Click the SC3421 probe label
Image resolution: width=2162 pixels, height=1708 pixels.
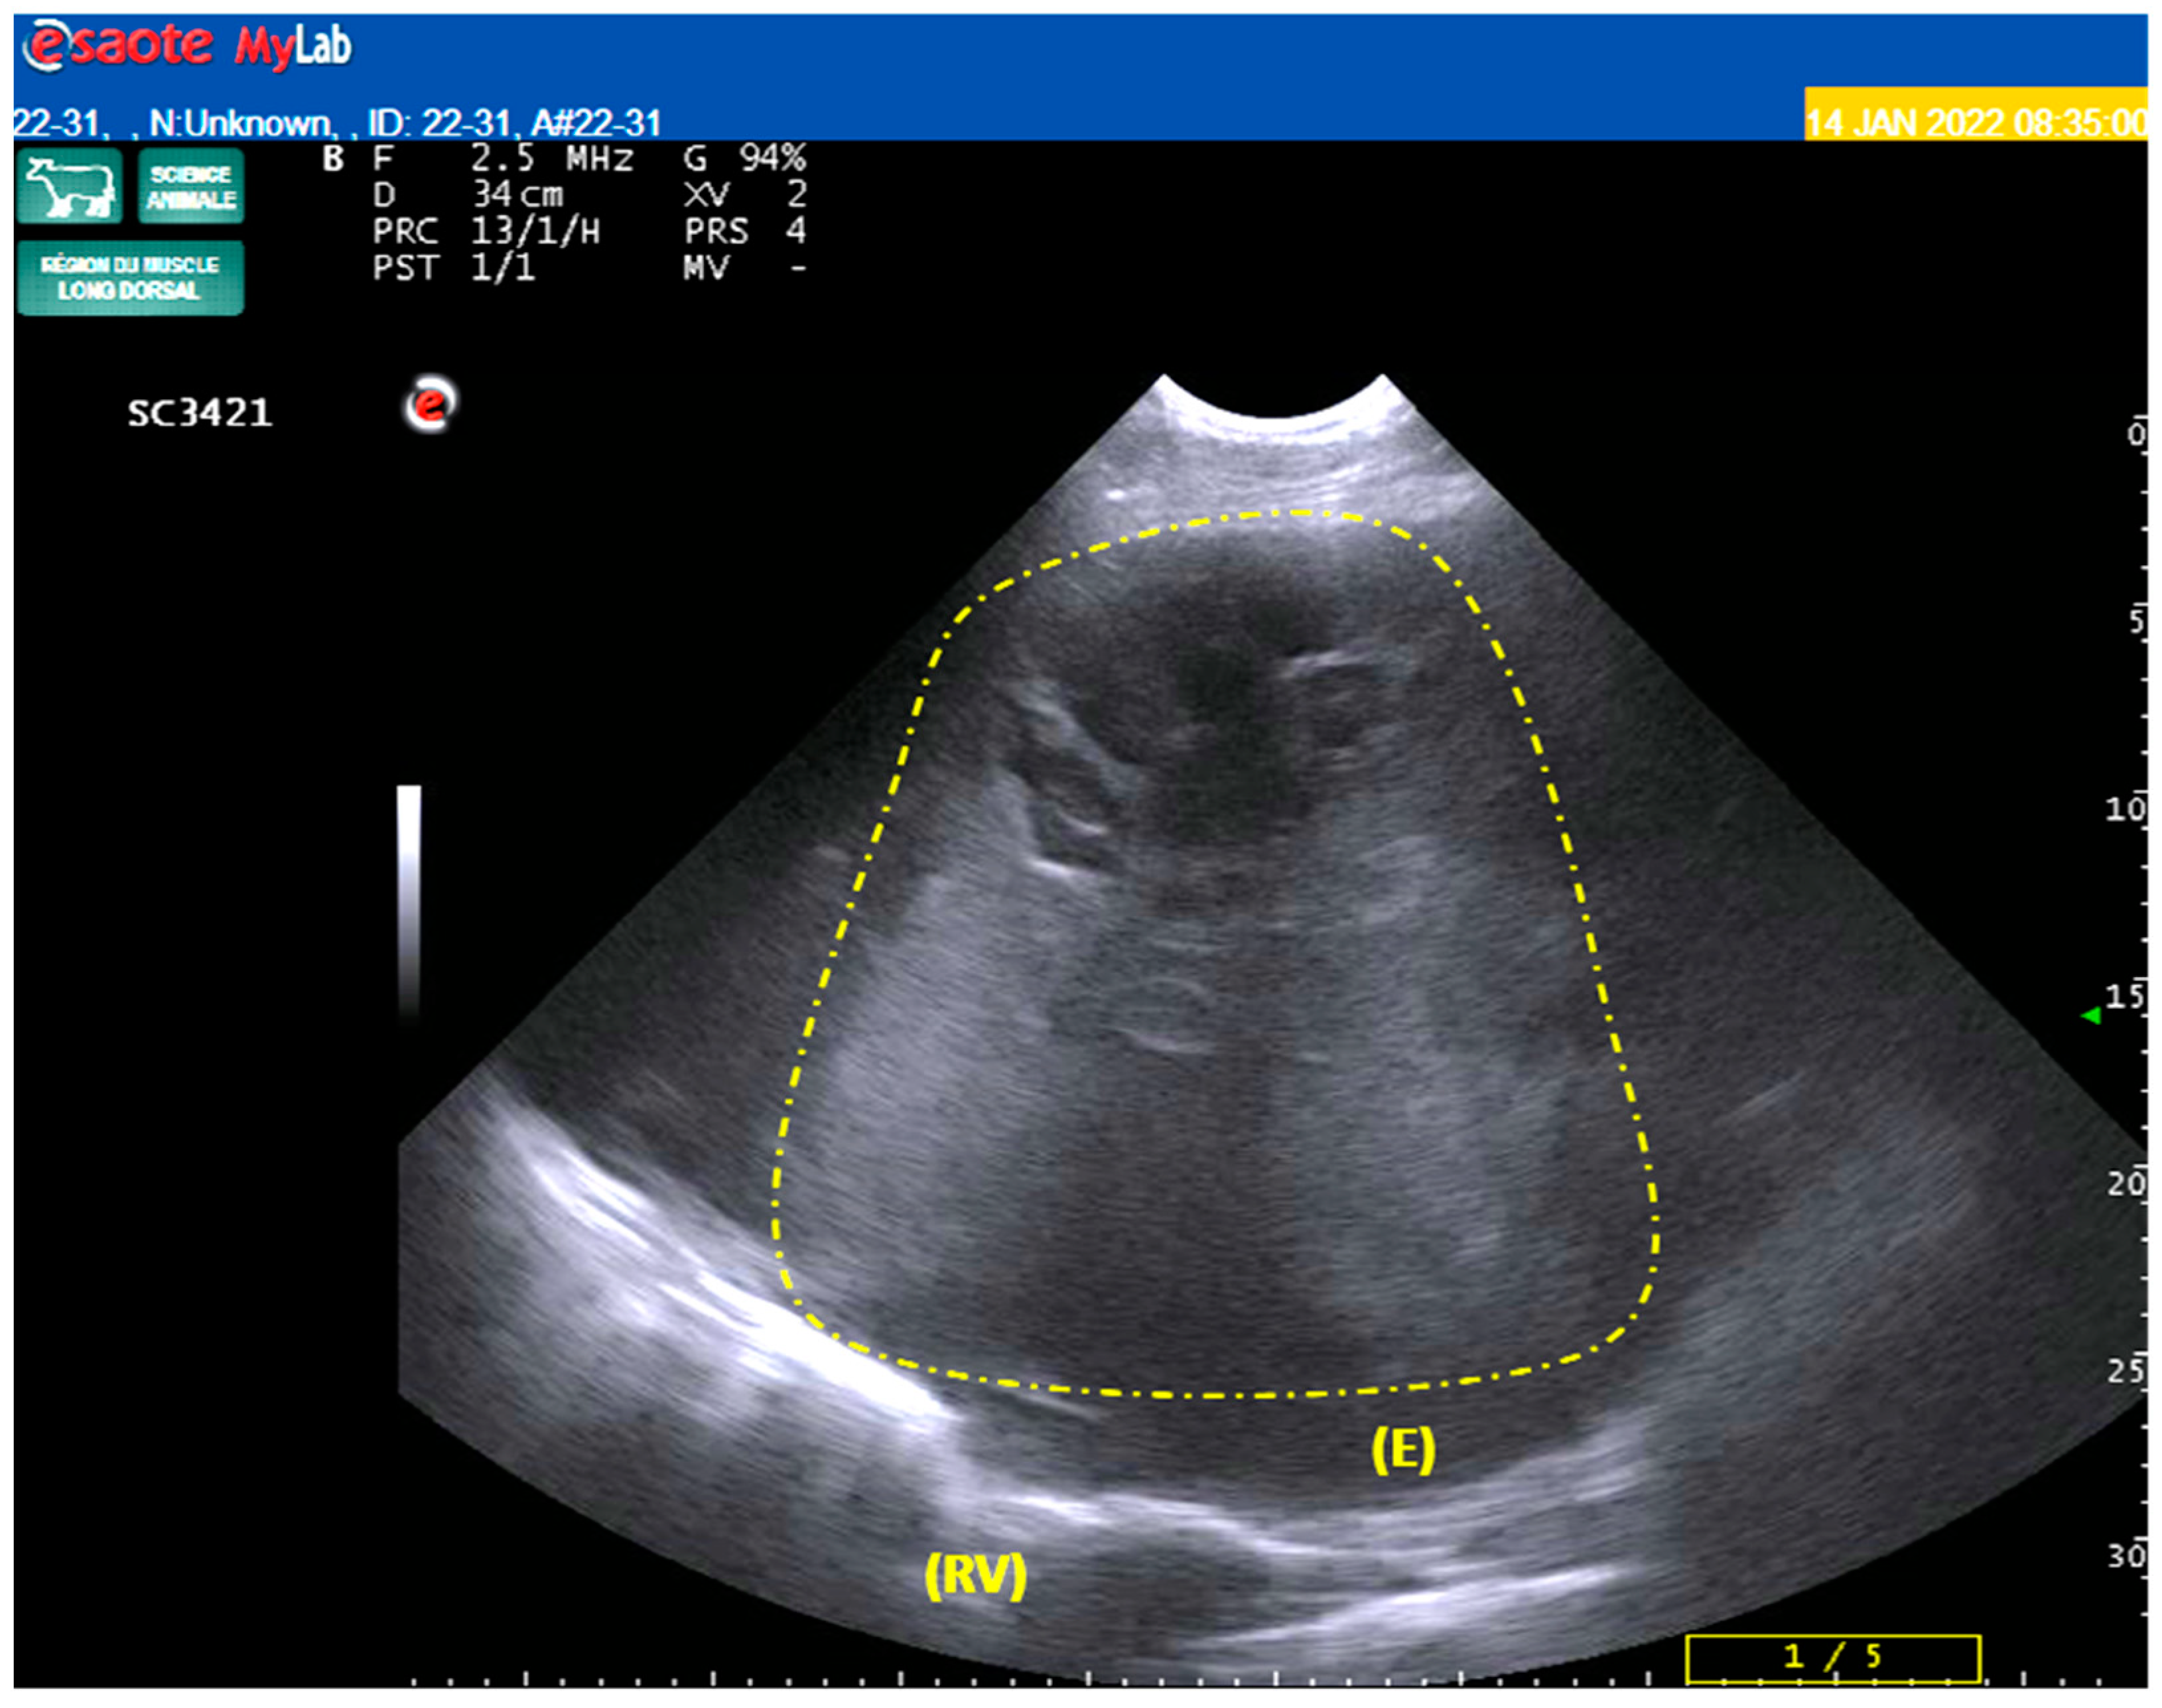(x=199, y=413)
